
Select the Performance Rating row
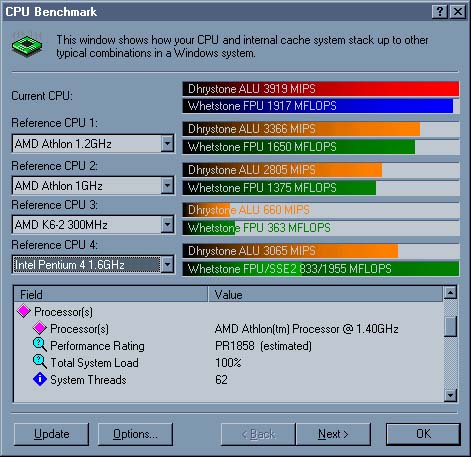coord(228,346)
